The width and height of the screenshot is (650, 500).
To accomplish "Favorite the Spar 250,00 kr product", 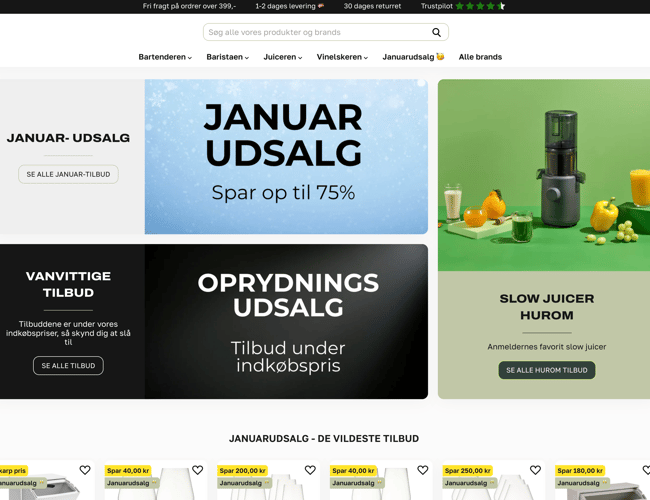I will [x=536, y=470].
